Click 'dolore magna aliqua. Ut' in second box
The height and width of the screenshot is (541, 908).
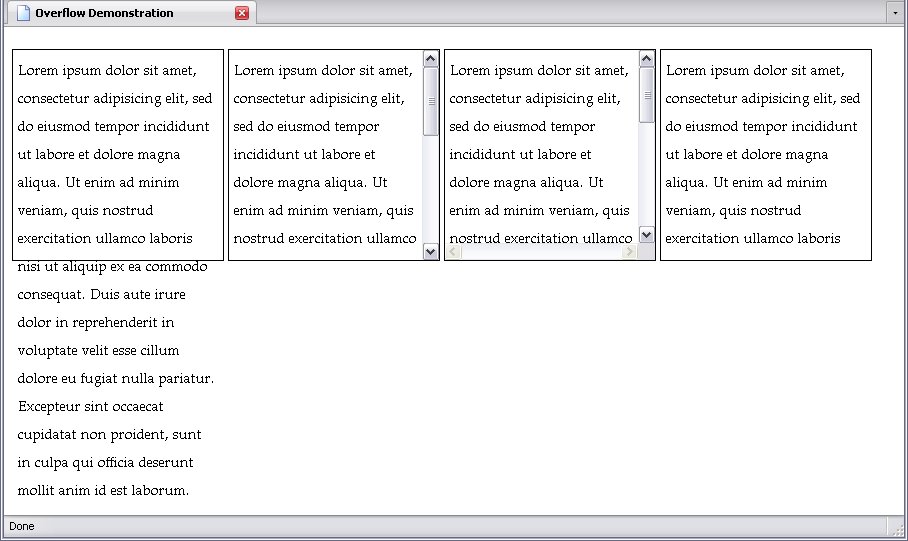pyautogui.click(x=310, y=183)
